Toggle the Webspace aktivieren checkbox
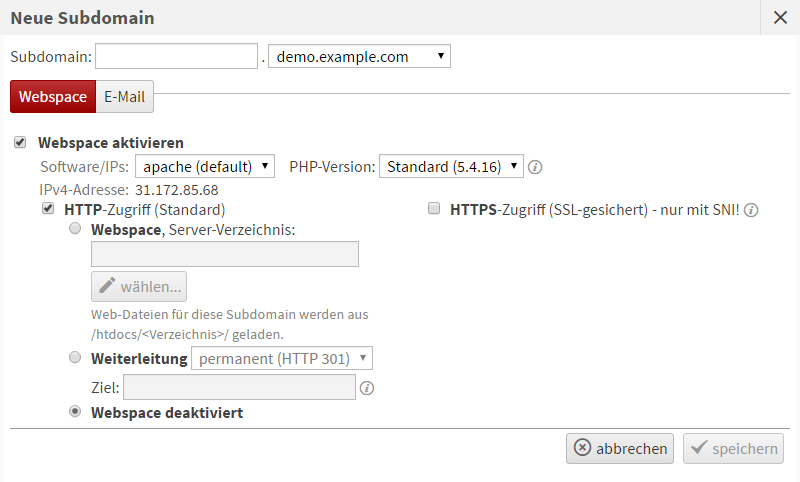This screenshot has height=482, width=800. (x=20, y=143)
